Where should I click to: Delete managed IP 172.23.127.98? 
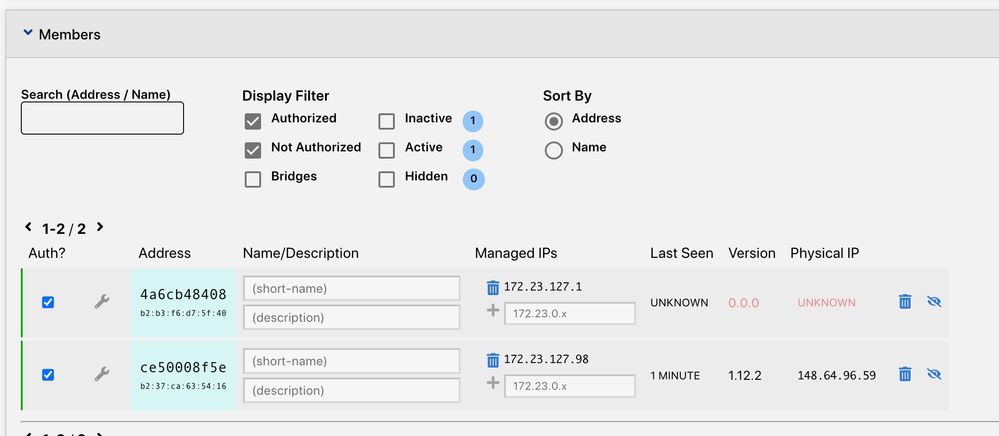click(492, 360)
